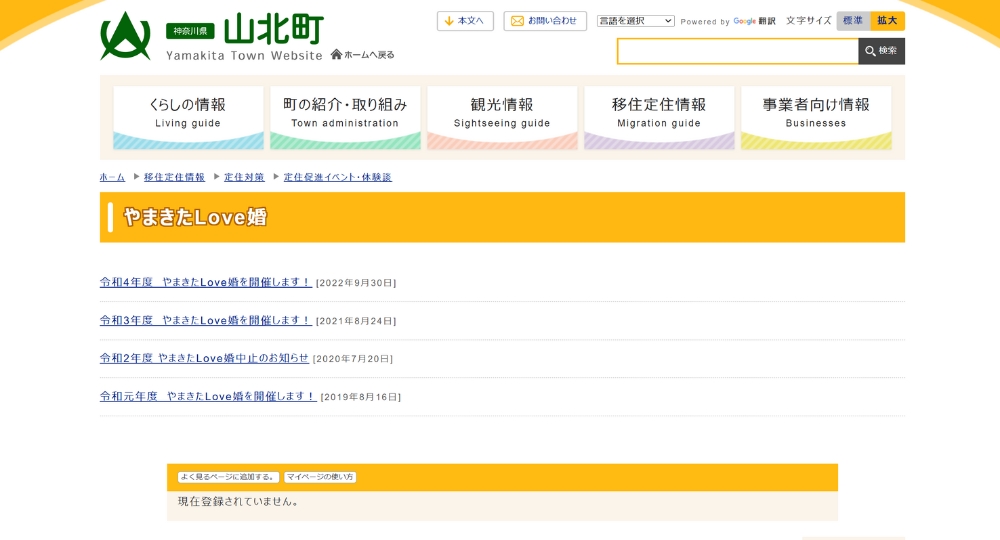The width and height of the screenshot is (1000, 540).
Task: Jump to main content via 本文へ
Action: click(x=465, y=21)
